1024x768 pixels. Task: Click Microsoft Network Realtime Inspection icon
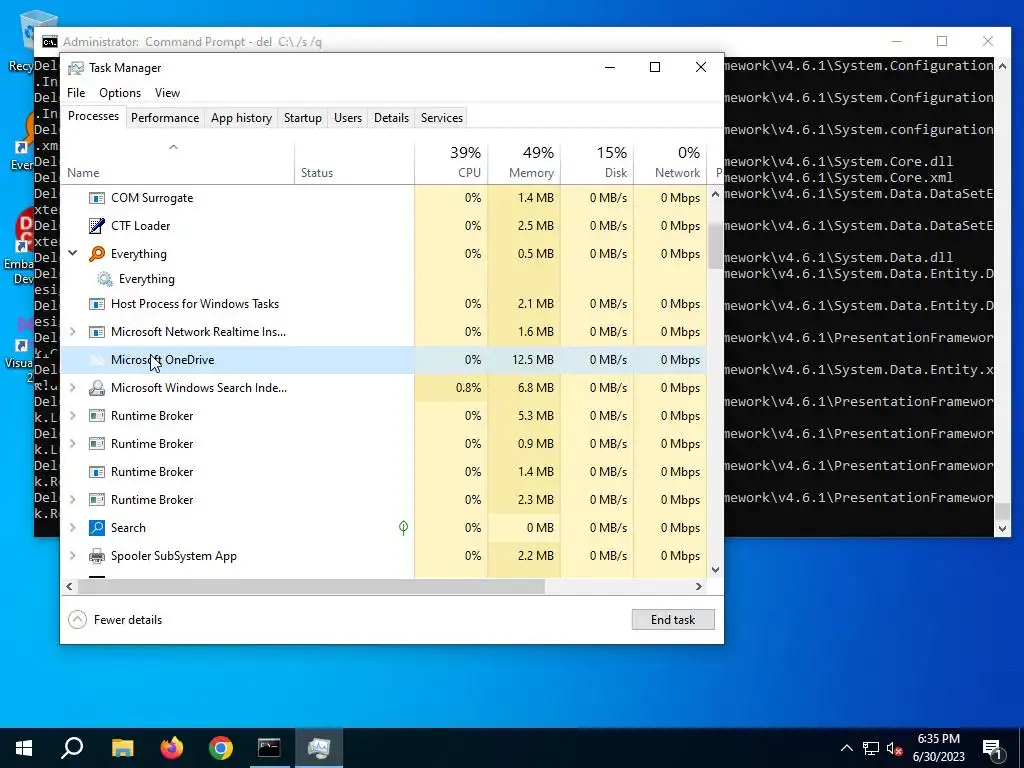pyautogui.click(x=97, y=332)
